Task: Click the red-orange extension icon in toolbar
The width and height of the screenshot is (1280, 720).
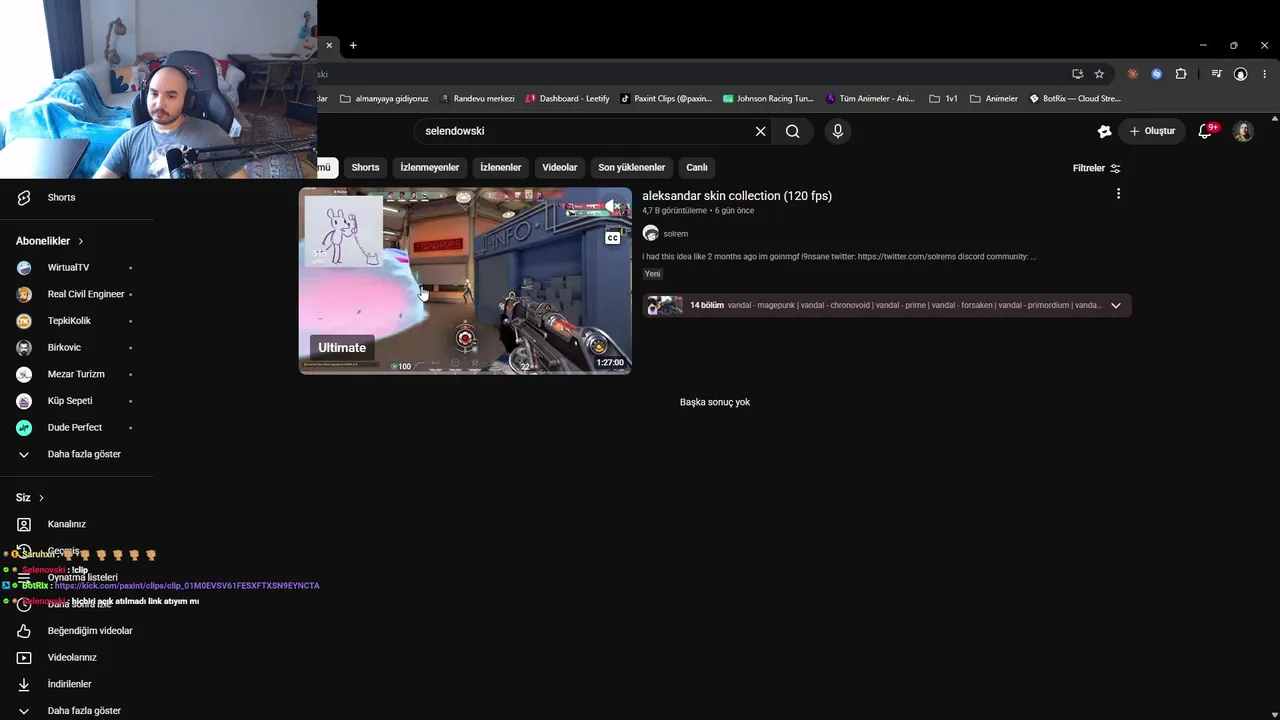Action: pyautogui.click(x=1132, y=74)
